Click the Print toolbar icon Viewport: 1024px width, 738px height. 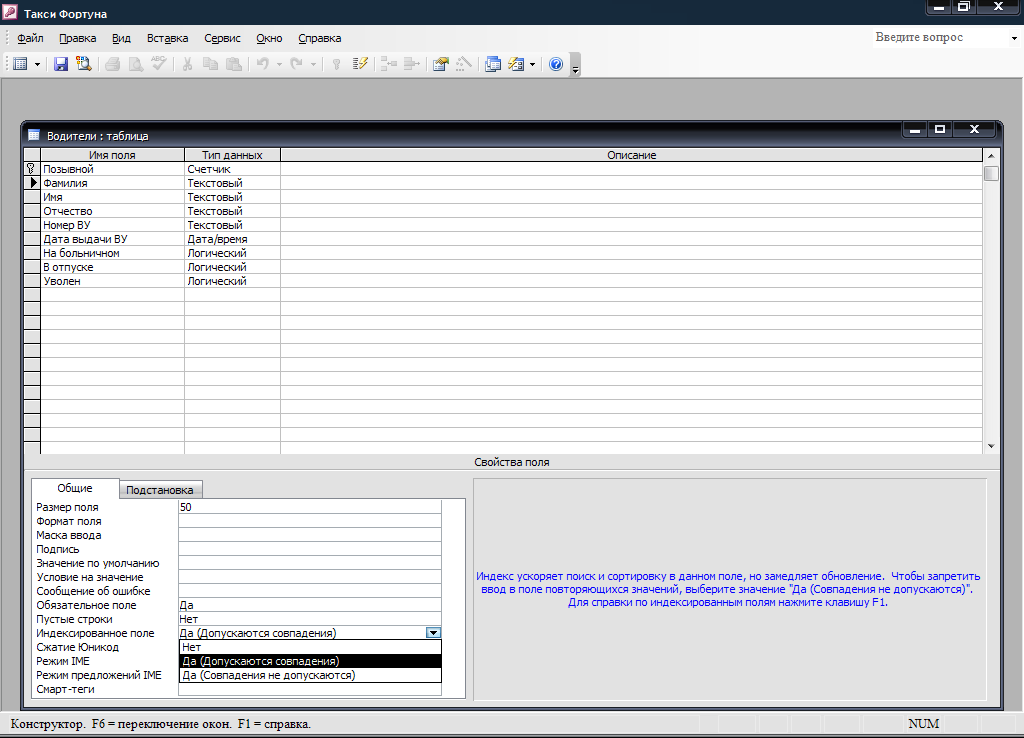point(112,64)
